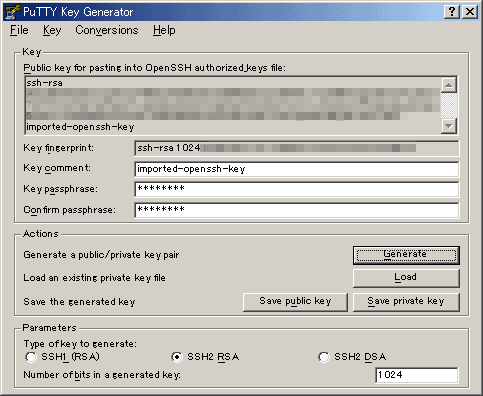Click the PuTTY Key Generator title bar icon
Viewport: 483px width, 396px height.
(13, 12)
